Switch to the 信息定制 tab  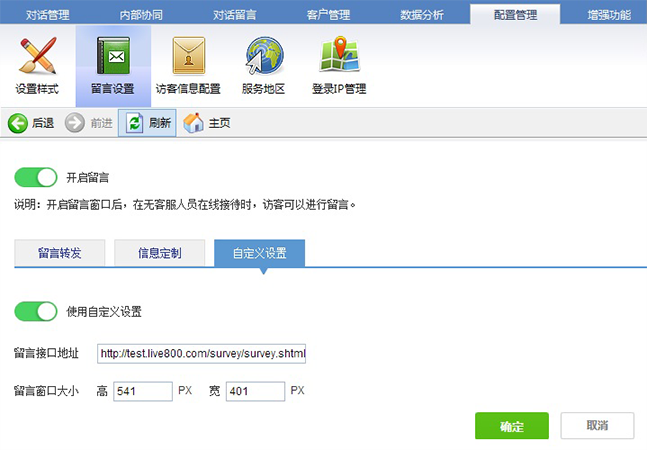pos(159,253)
